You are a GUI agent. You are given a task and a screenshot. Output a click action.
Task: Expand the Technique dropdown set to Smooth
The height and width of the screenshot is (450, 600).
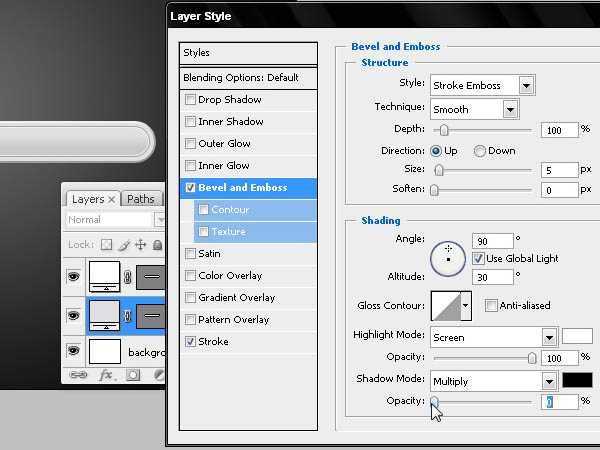pyautogui.click(x=474, y=109)
